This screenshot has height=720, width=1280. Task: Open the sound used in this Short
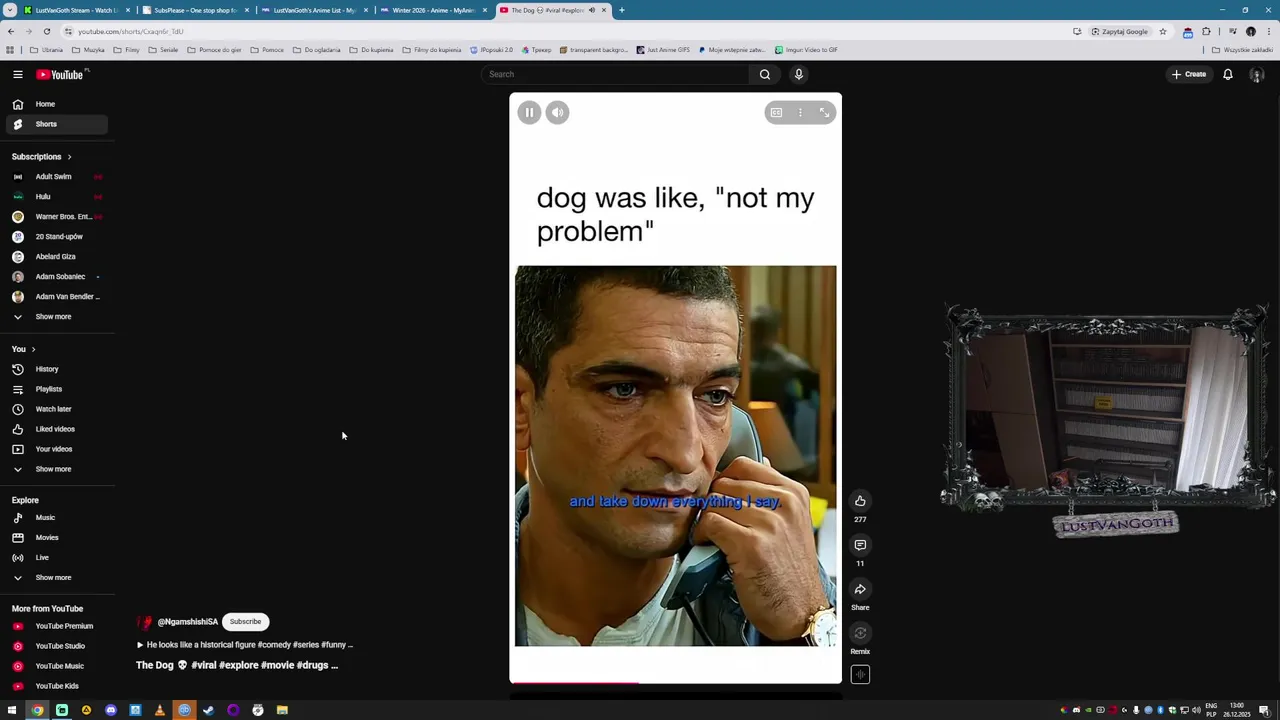click(x=860, y=675)
